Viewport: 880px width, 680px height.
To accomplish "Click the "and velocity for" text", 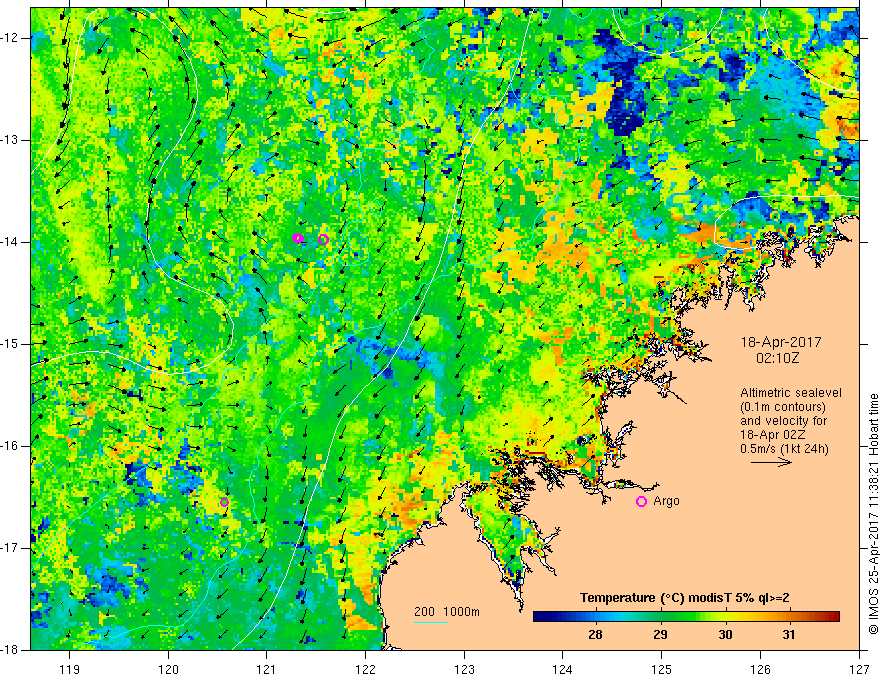I will click(783, 421).
